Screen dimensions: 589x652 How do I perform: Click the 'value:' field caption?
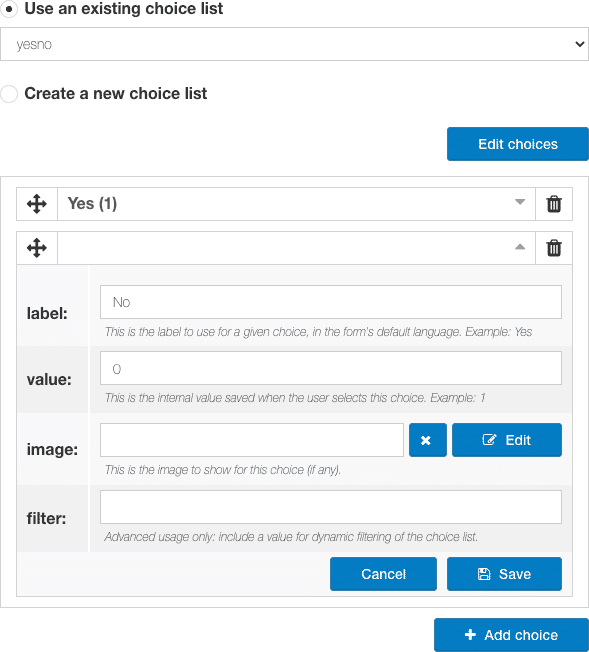(49, 379)
